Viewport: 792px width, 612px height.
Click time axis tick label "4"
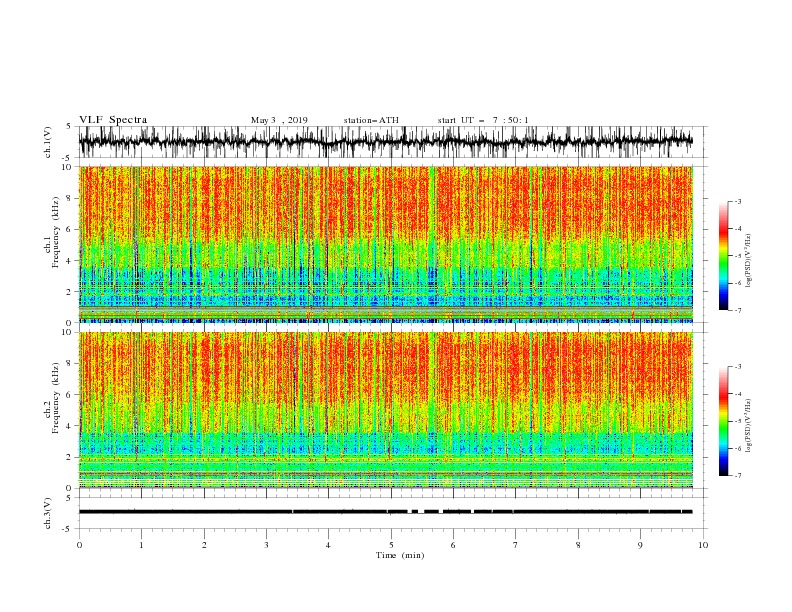pyautogui.click(x=328, y=545)
